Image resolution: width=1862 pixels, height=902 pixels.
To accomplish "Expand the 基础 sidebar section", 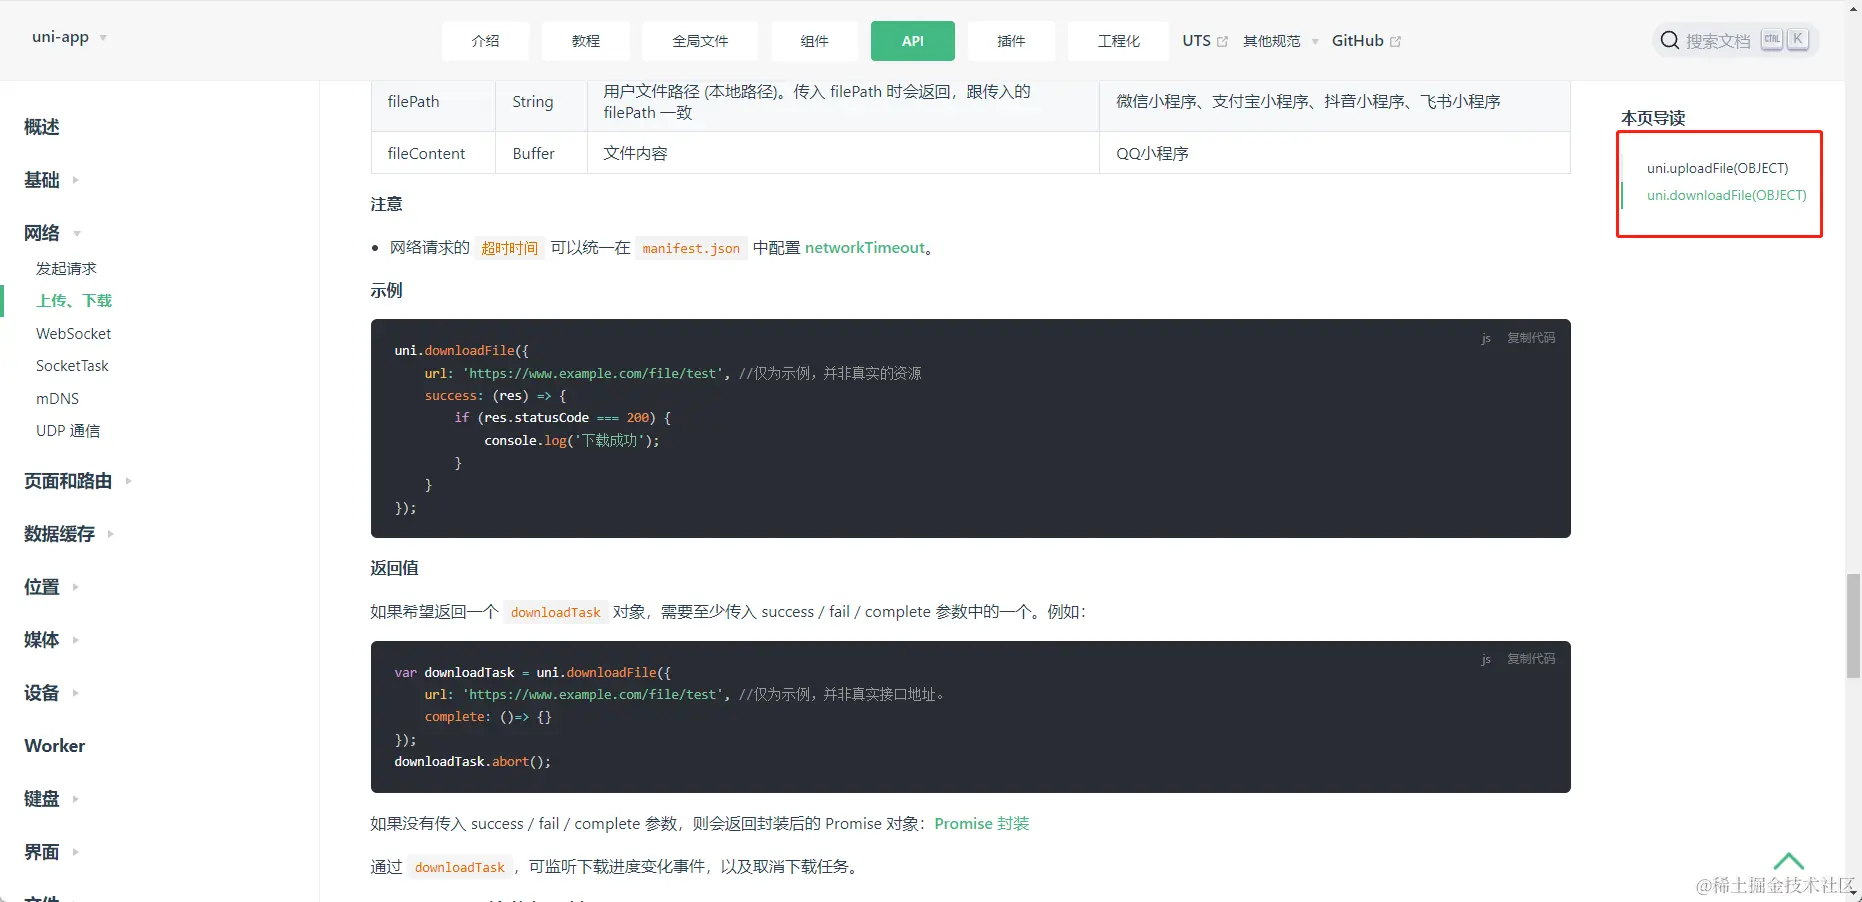I will [x=75, y=180].
